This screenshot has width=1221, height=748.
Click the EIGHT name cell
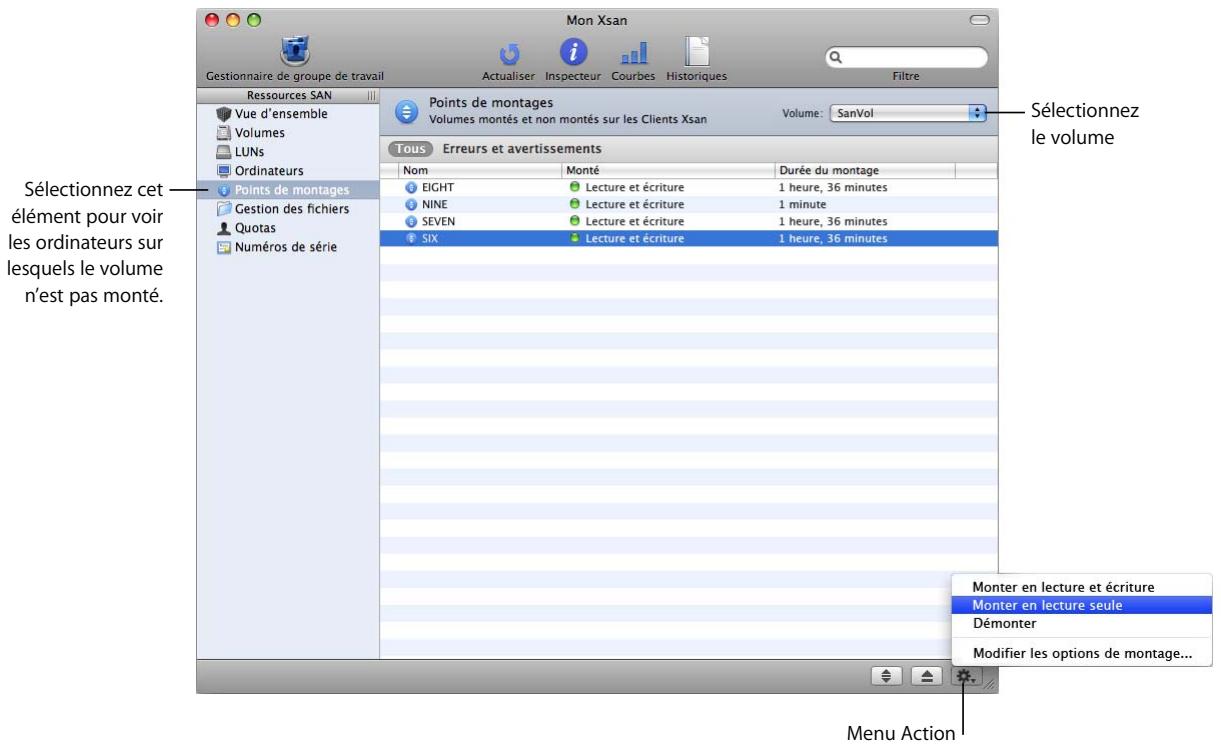tap(438, 188)
